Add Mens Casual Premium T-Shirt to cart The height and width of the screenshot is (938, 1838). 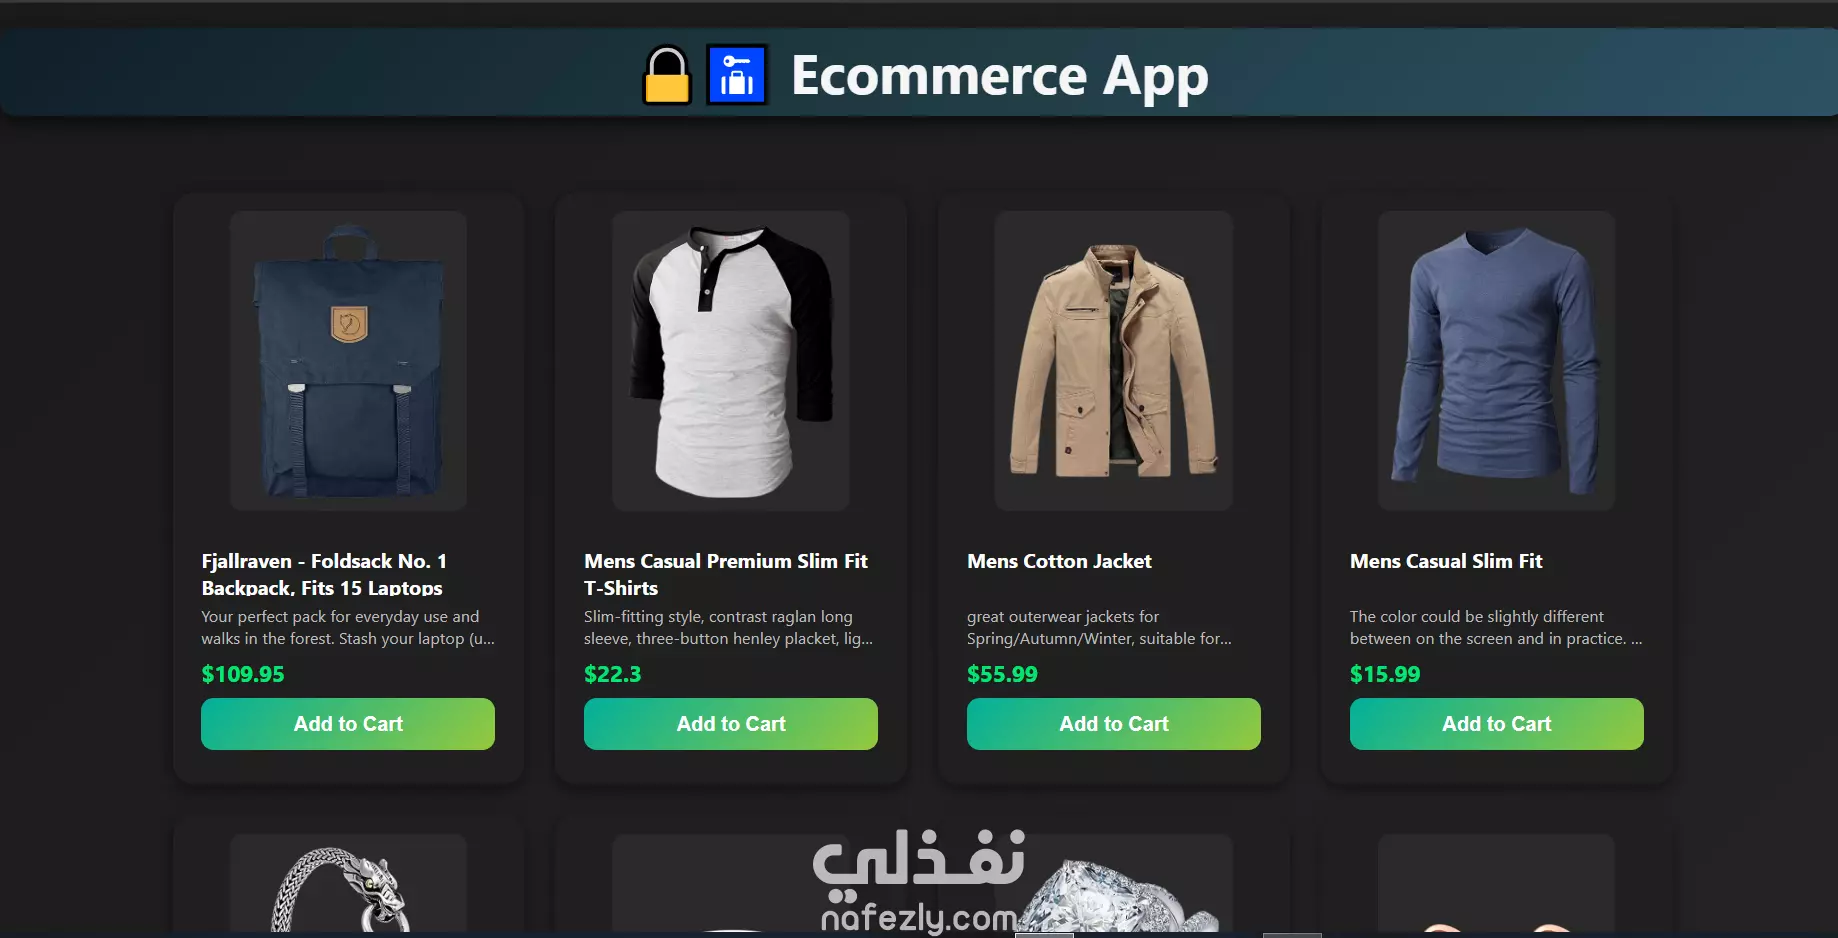(x=731, y=724)
